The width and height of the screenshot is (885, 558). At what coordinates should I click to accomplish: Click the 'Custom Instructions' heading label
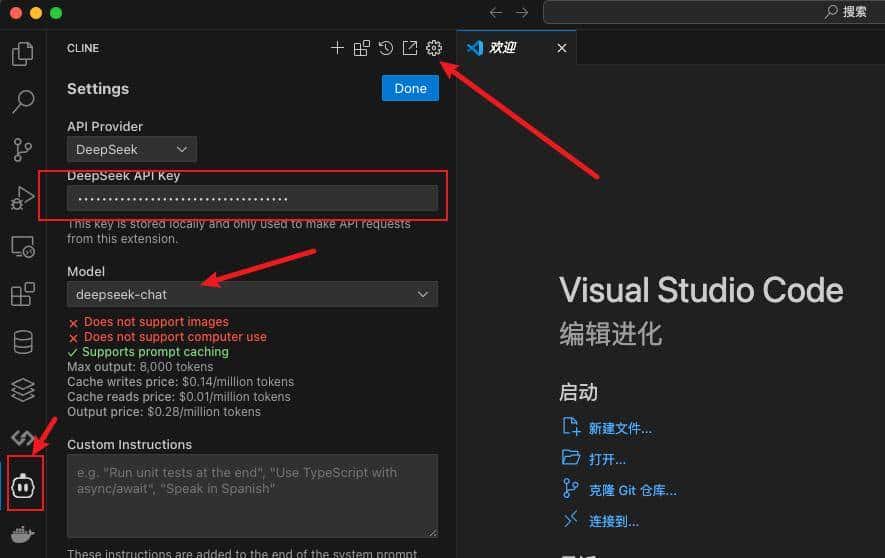pos(129,445)
